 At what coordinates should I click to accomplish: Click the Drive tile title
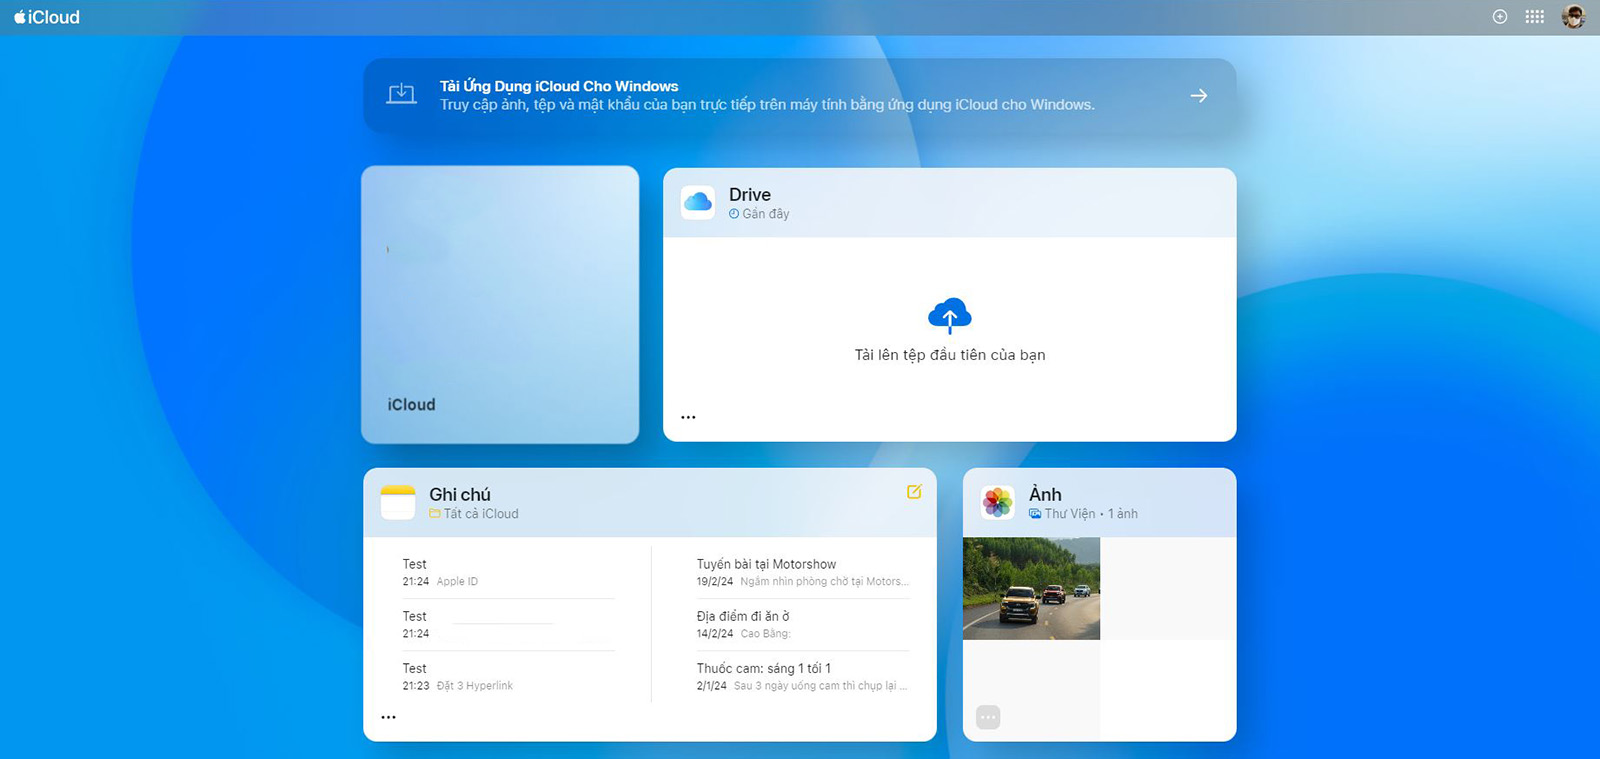(750, 194)
